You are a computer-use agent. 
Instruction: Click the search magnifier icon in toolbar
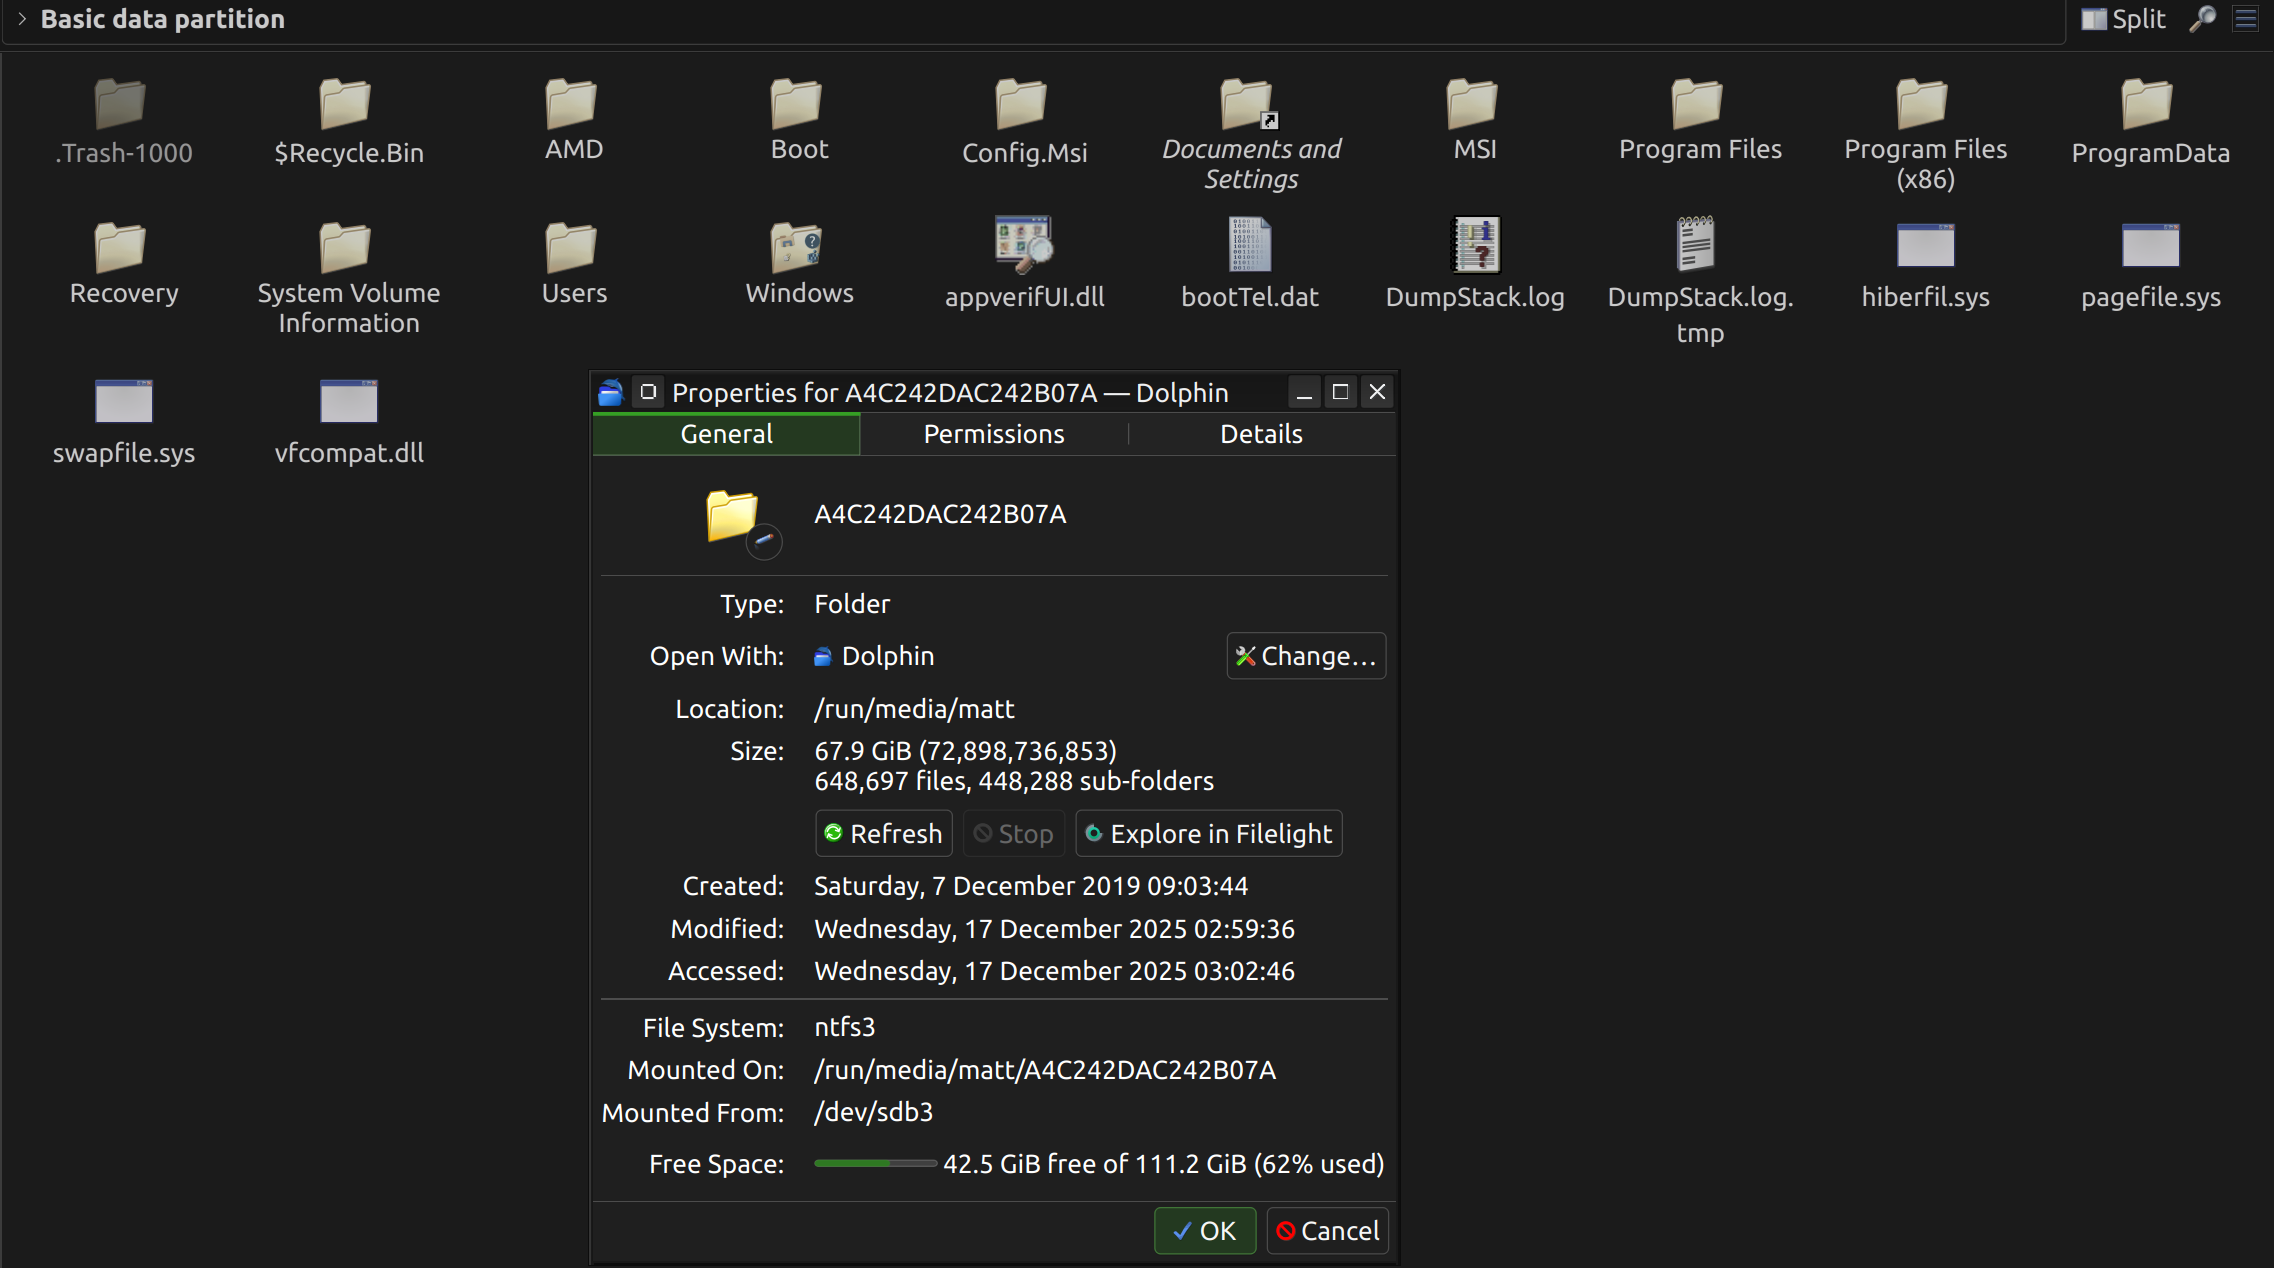tap(2202, 19)
